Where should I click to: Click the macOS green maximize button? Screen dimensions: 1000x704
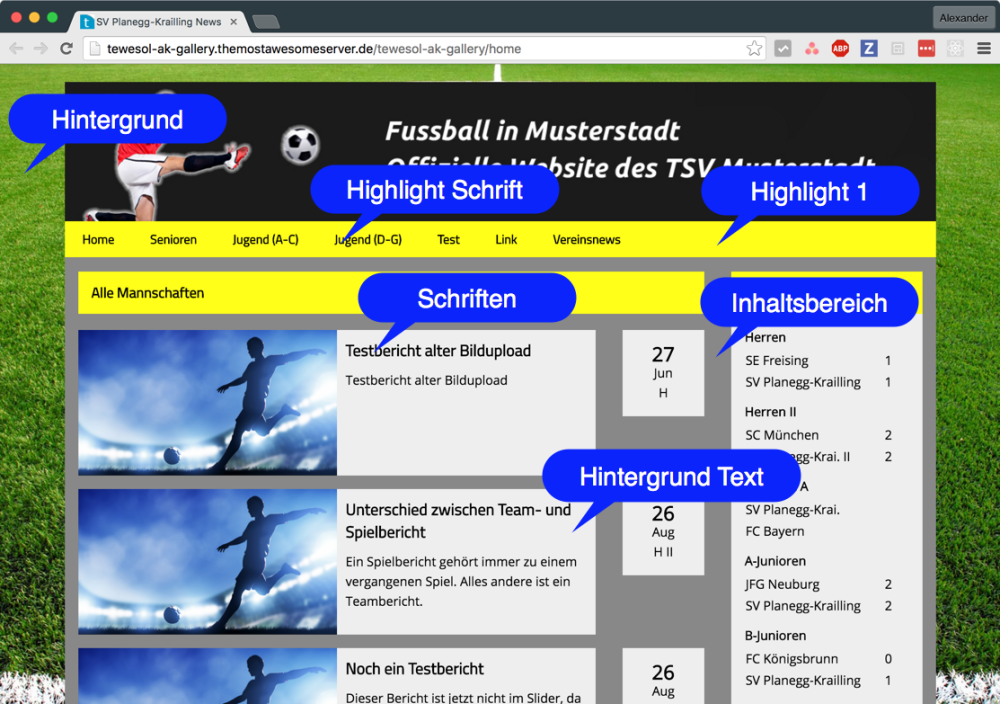[52, 18]
